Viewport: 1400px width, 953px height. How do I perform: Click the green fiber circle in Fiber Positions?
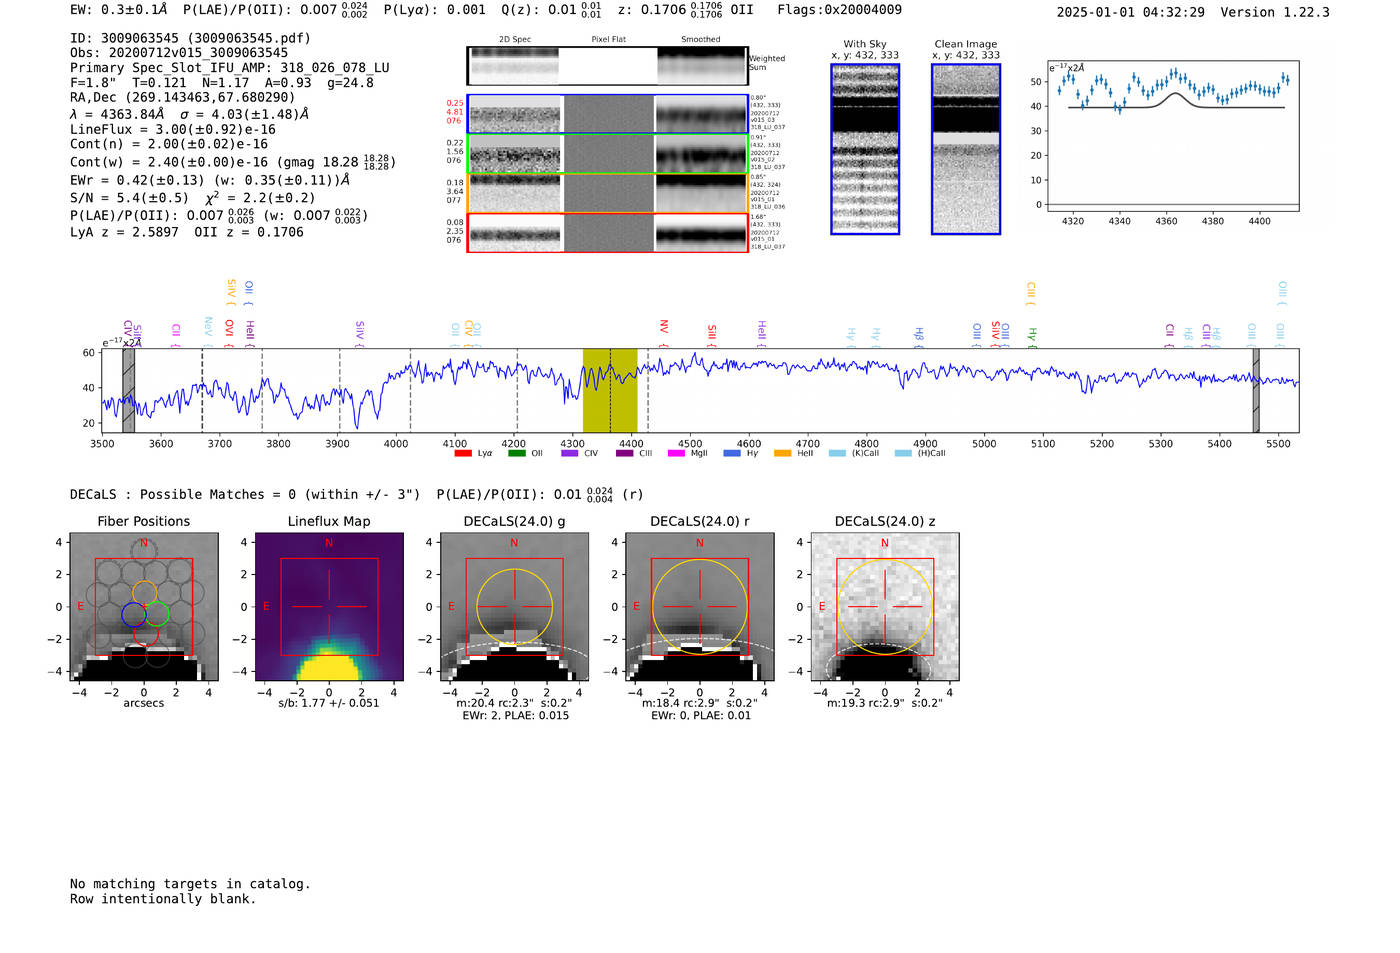point(158,614)
